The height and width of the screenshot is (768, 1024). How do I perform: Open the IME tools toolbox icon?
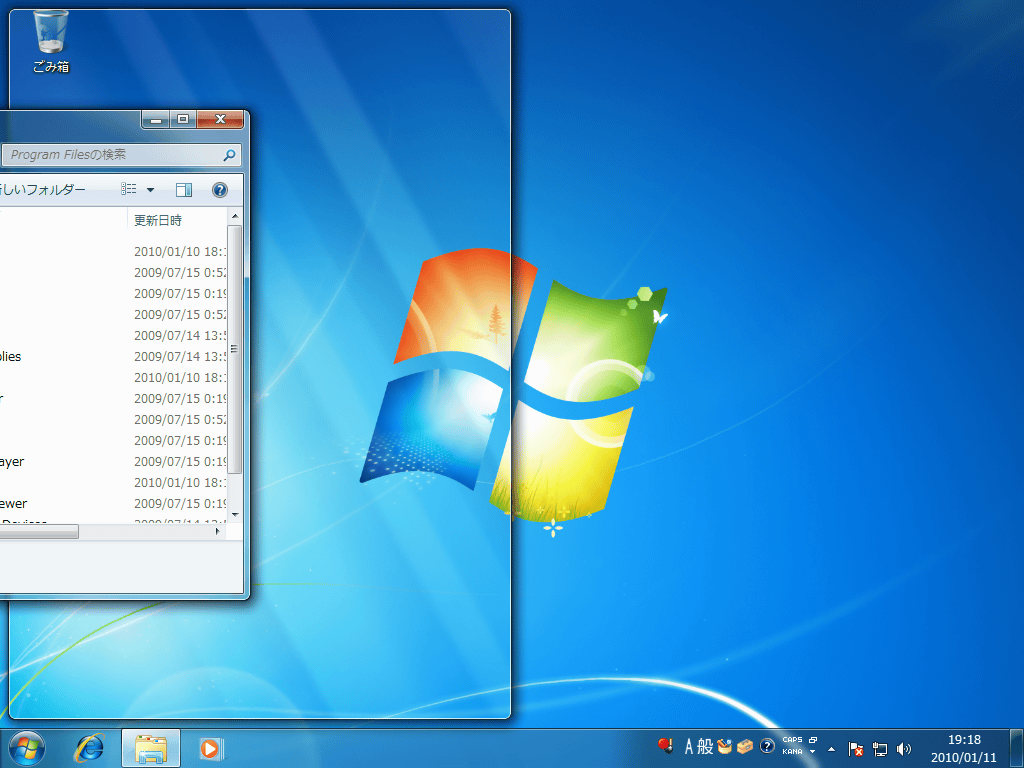point(745,746)
